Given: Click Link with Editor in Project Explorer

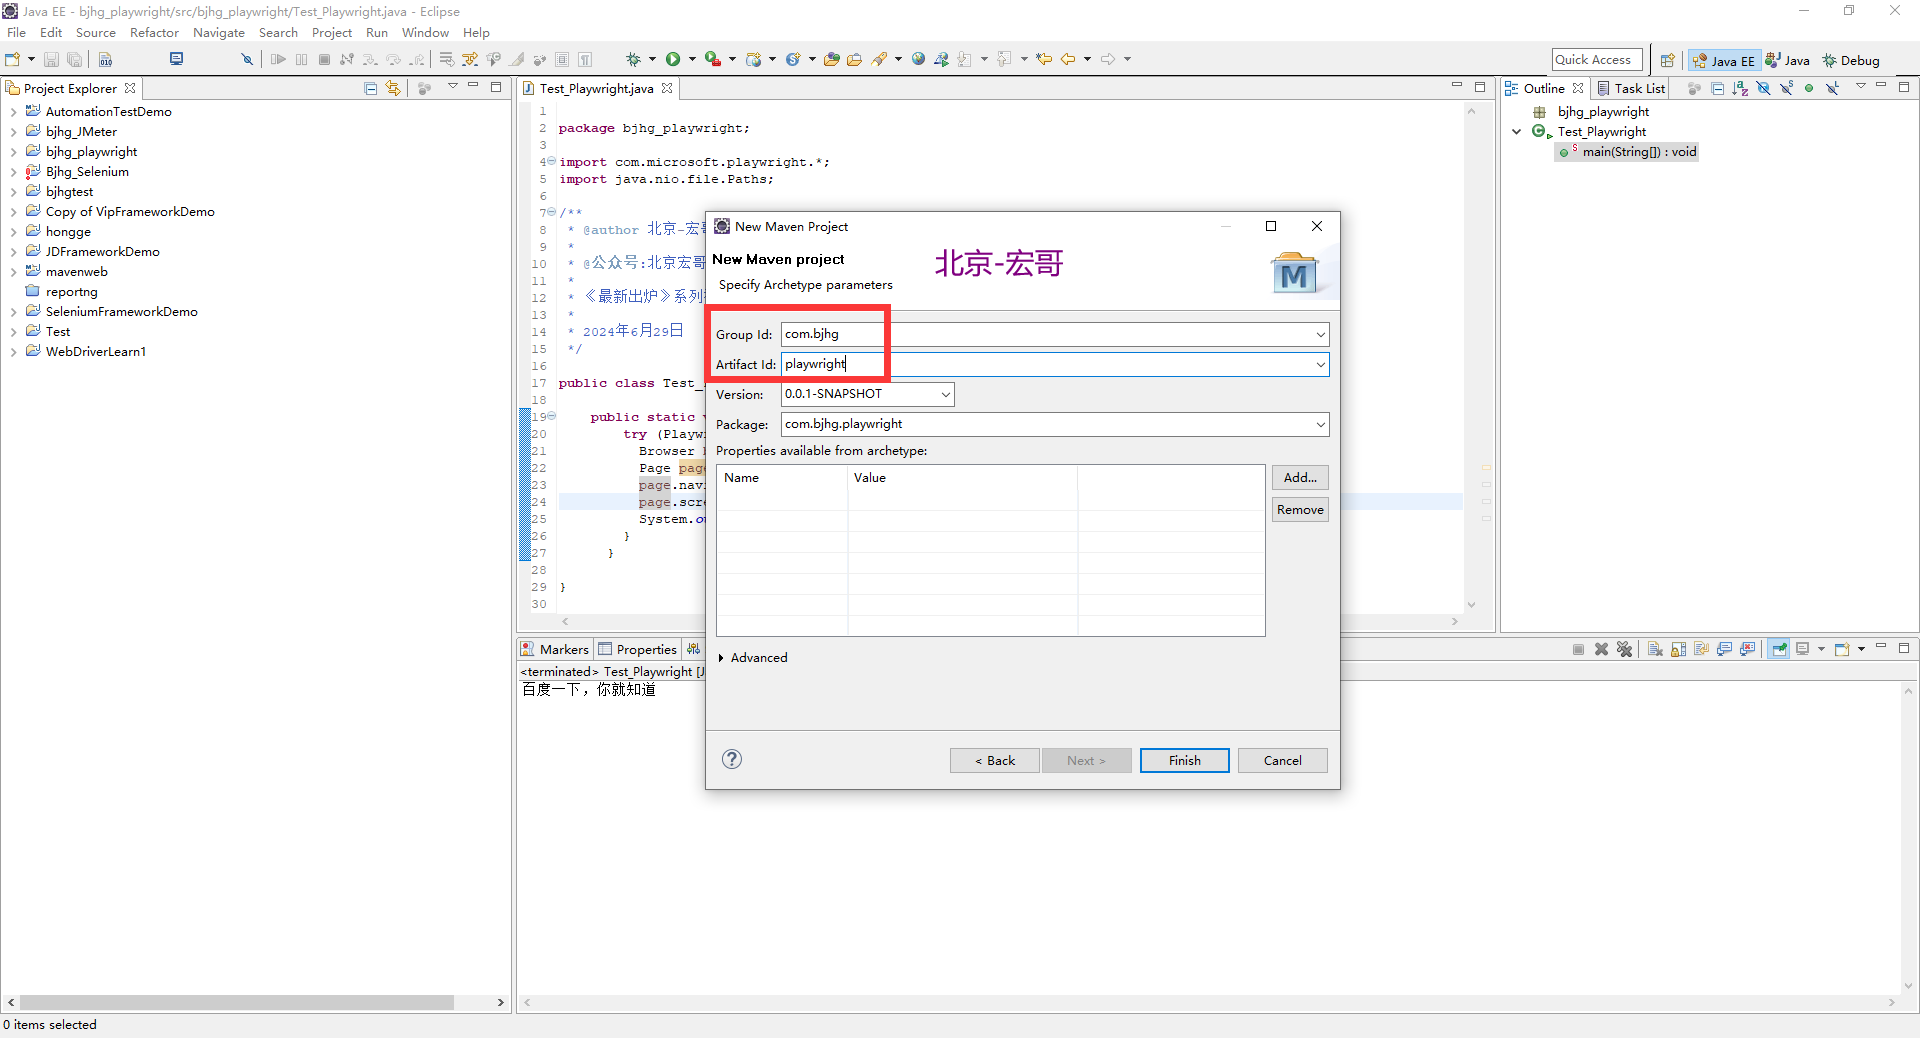Looking at the screenshot, I should [x=393, y=88].
